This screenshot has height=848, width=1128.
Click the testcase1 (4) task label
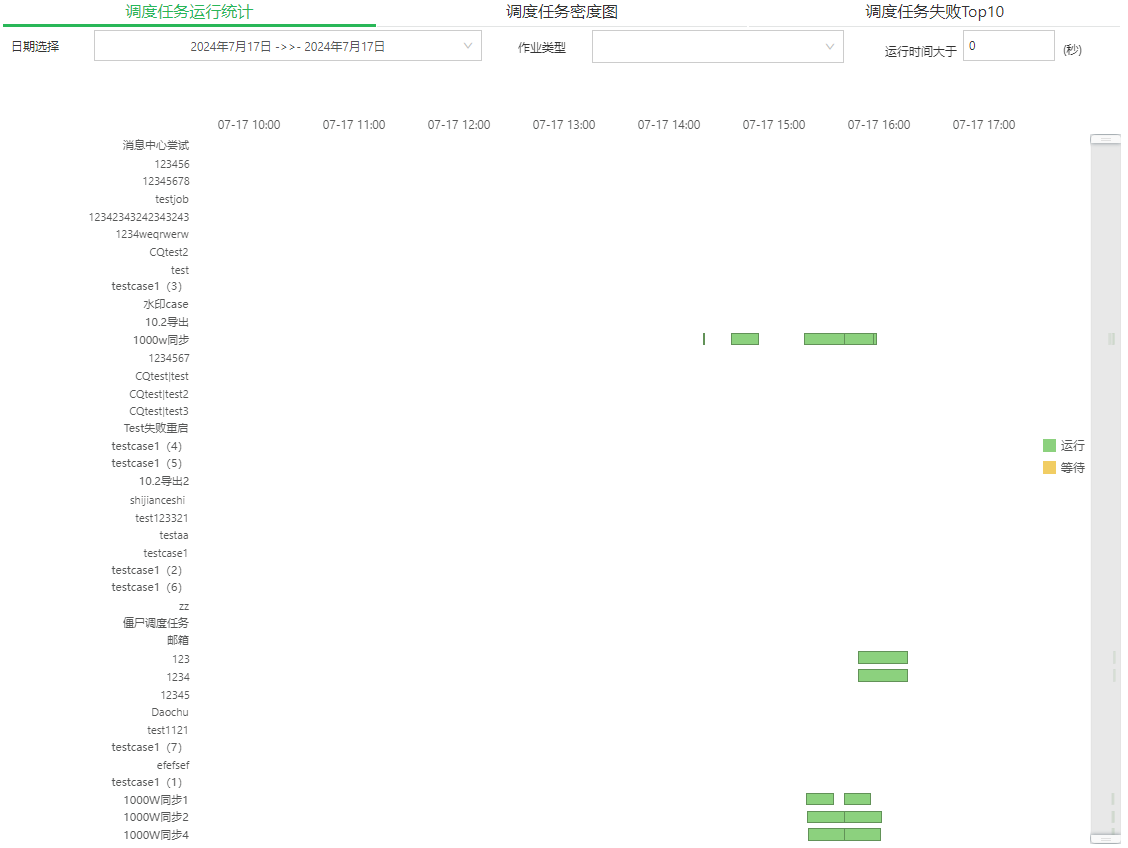pos(147,446)
